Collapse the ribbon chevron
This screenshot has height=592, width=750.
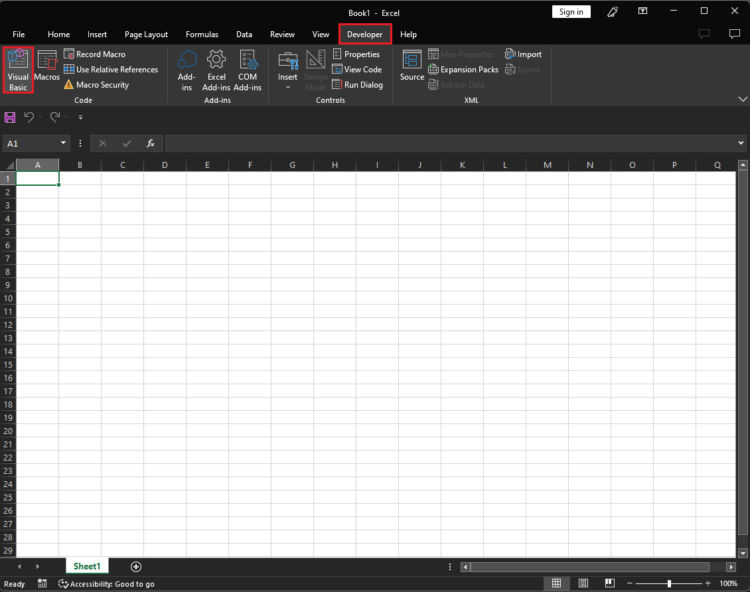pos(742,99)
